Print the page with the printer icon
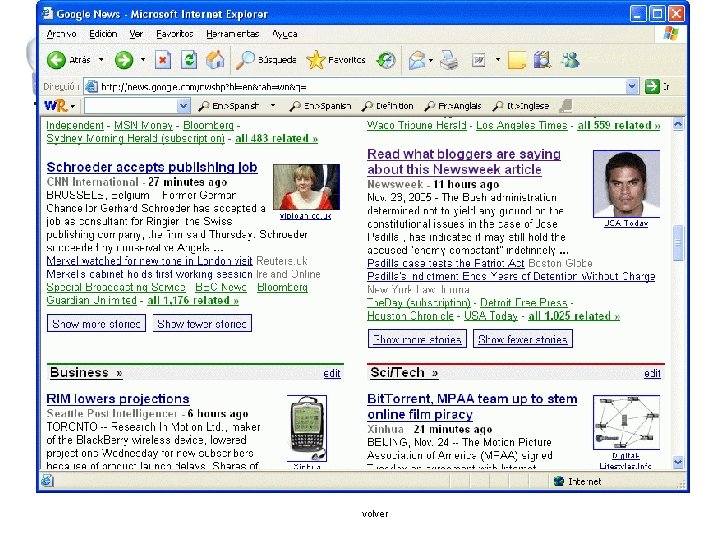 tap(449, 60)
